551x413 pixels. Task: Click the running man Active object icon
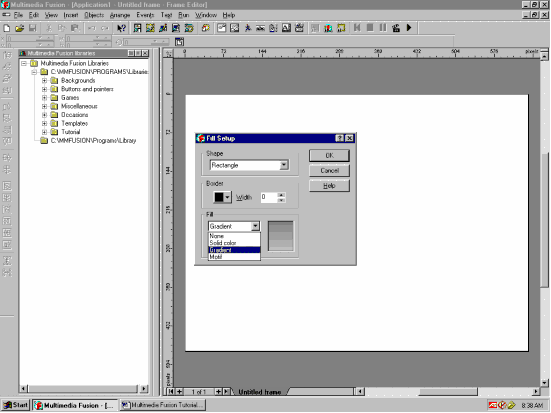[248, 28]
